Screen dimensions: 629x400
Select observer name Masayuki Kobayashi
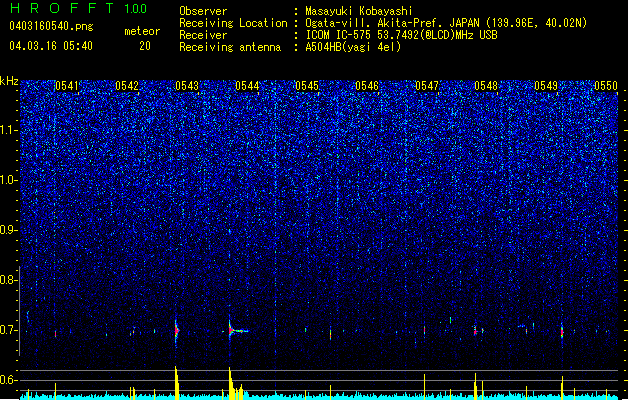pos(359,11)
